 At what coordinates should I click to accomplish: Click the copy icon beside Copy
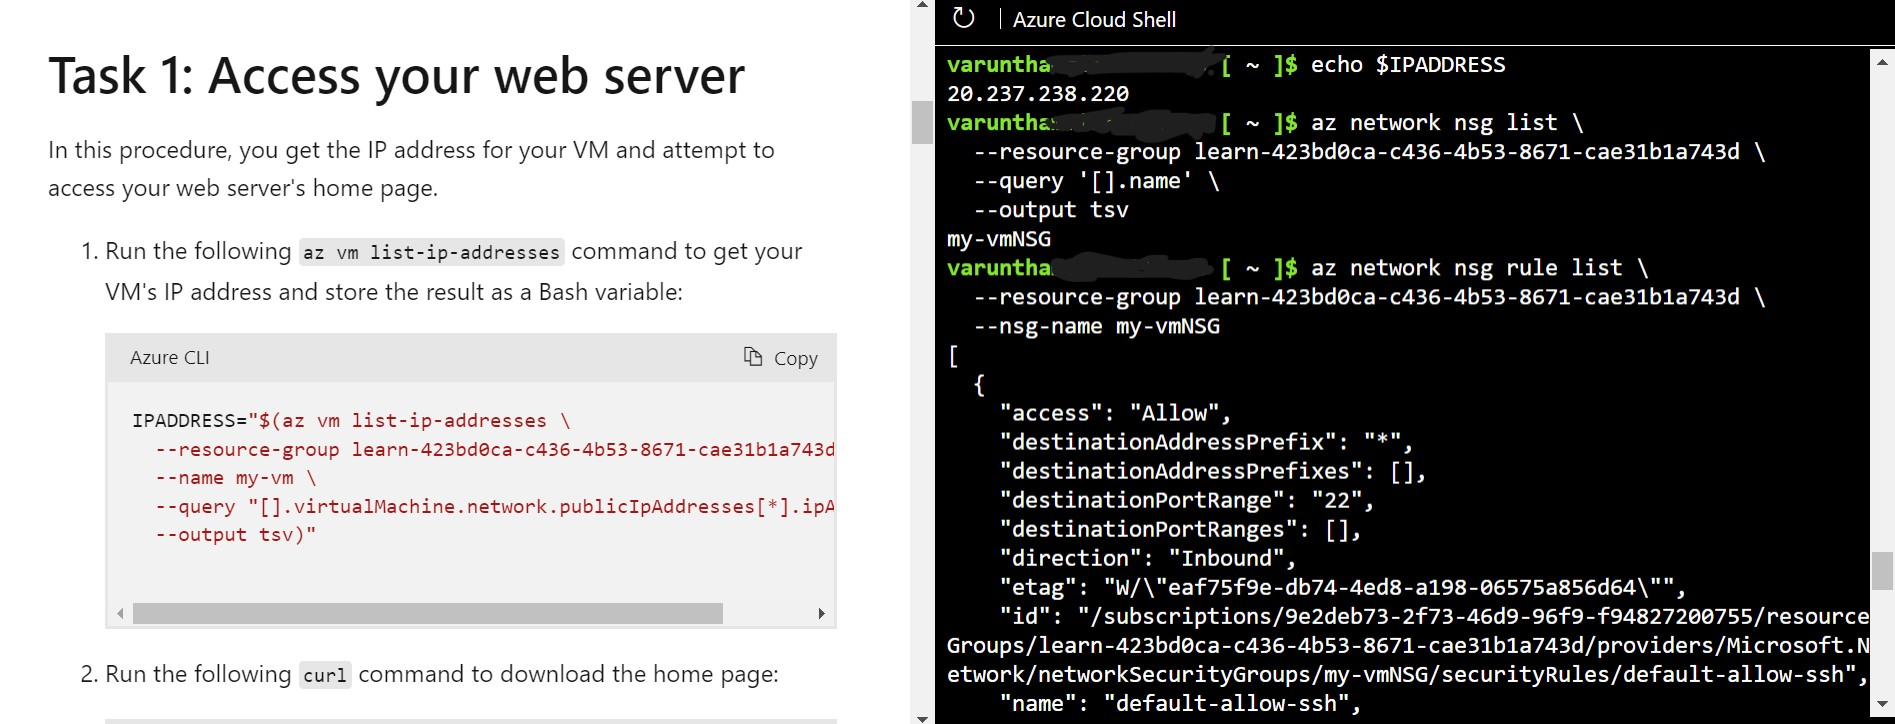click(x=753, y=357)
